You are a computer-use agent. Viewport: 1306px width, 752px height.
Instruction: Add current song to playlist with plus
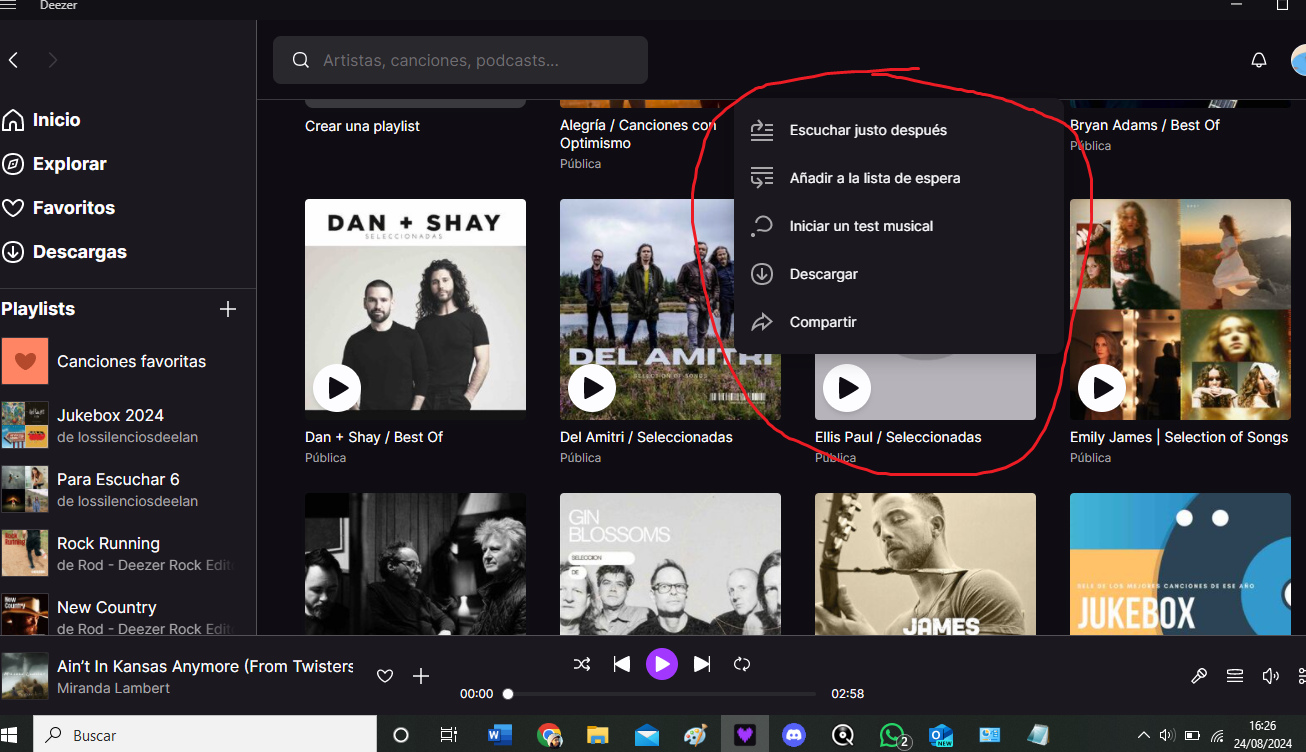click(421, 677)
